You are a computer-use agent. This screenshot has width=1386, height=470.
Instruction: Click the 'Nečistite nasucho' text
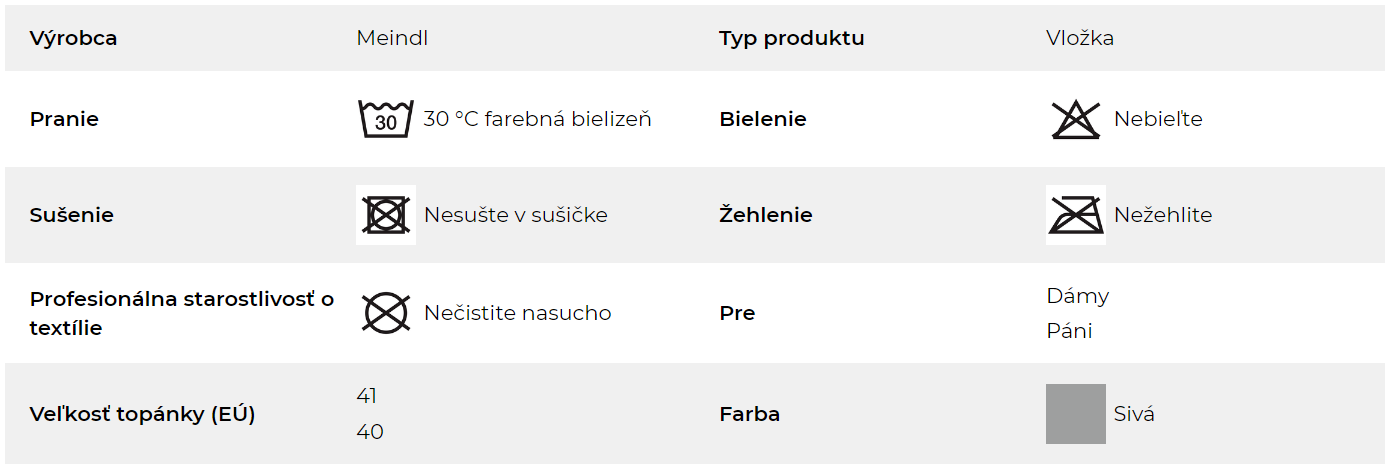click(518, 313)
